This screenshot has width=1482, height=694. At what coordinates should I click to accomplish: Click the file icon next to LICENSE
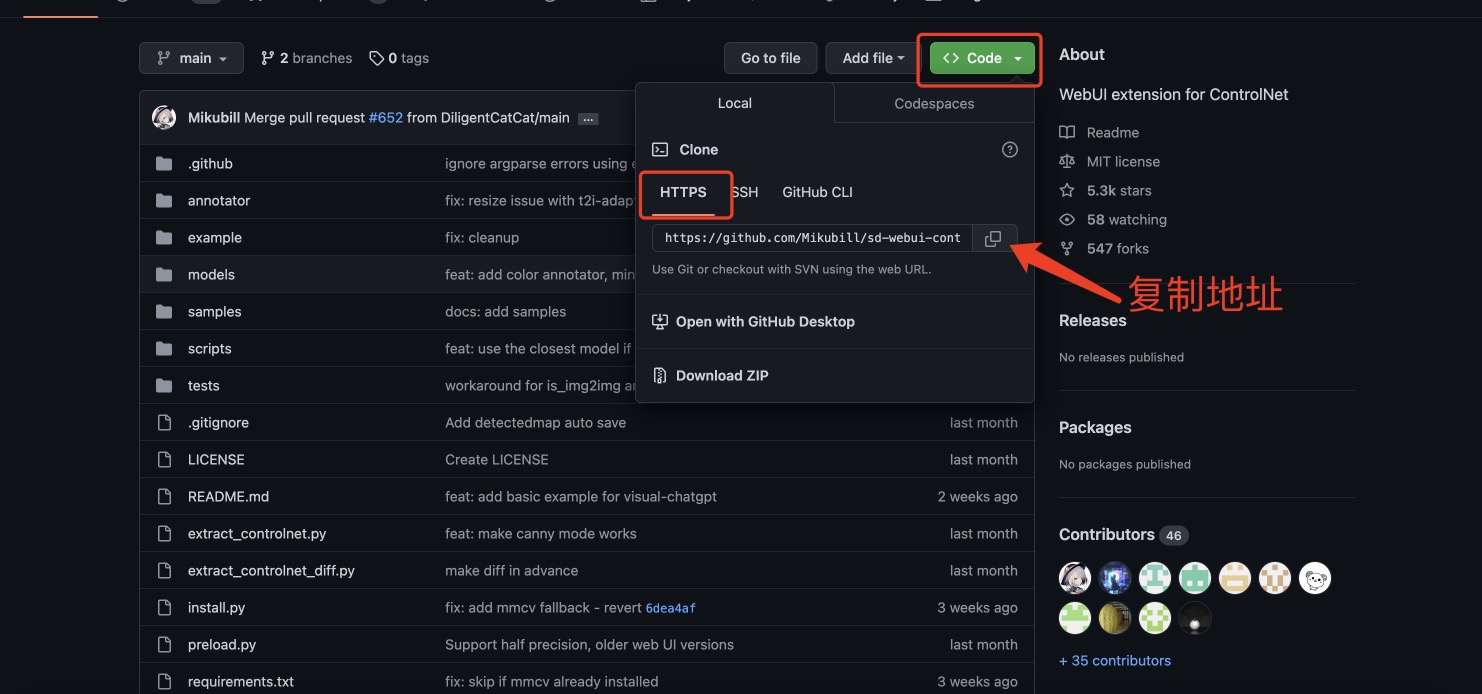tap(164, 459)
